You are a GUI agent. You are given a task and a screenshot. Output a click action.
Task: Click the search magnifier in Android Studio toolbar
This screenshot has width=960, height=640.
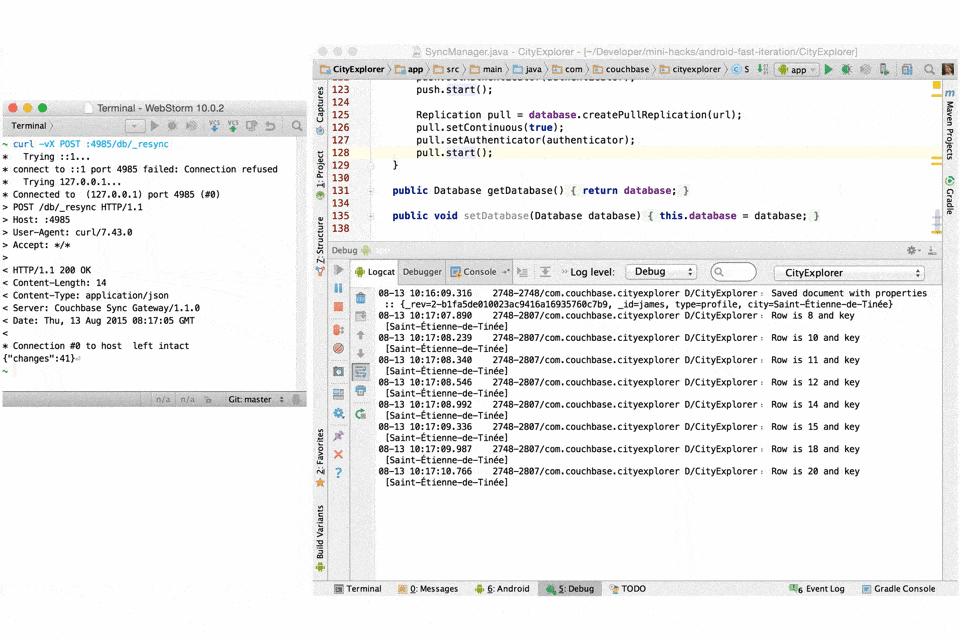pyautogui.click(x=929, y=70)
